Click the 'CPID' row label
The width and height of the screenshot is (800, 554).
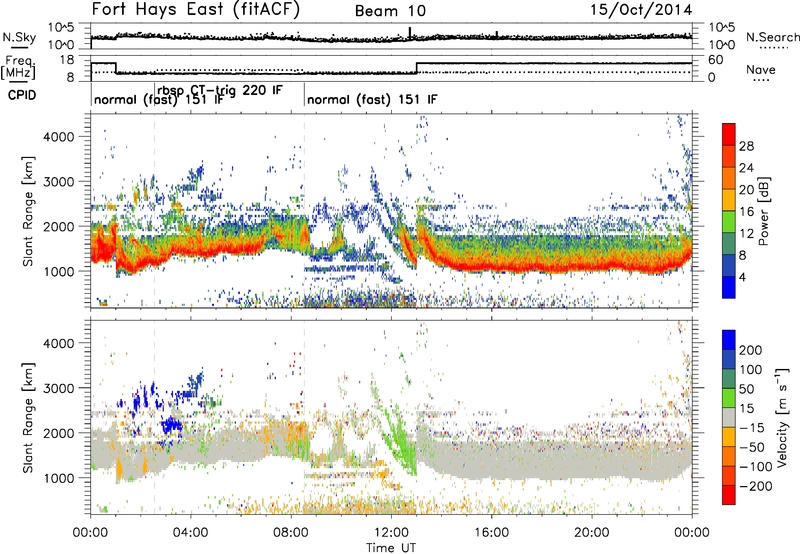click(22, 95)
